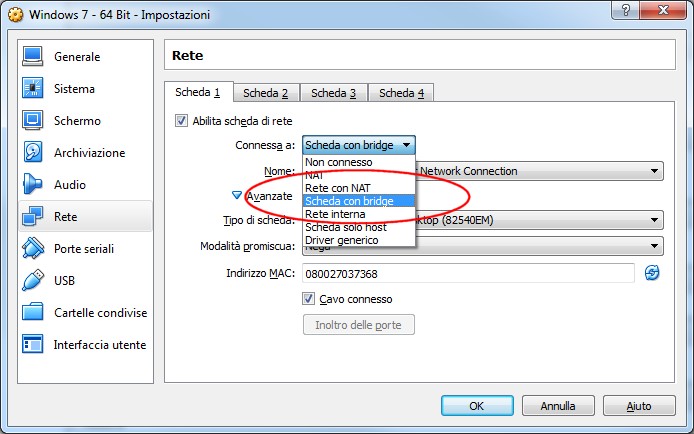The image size is (694, 434).
Task: Select the Sistema category label
Action: [74, 88]
